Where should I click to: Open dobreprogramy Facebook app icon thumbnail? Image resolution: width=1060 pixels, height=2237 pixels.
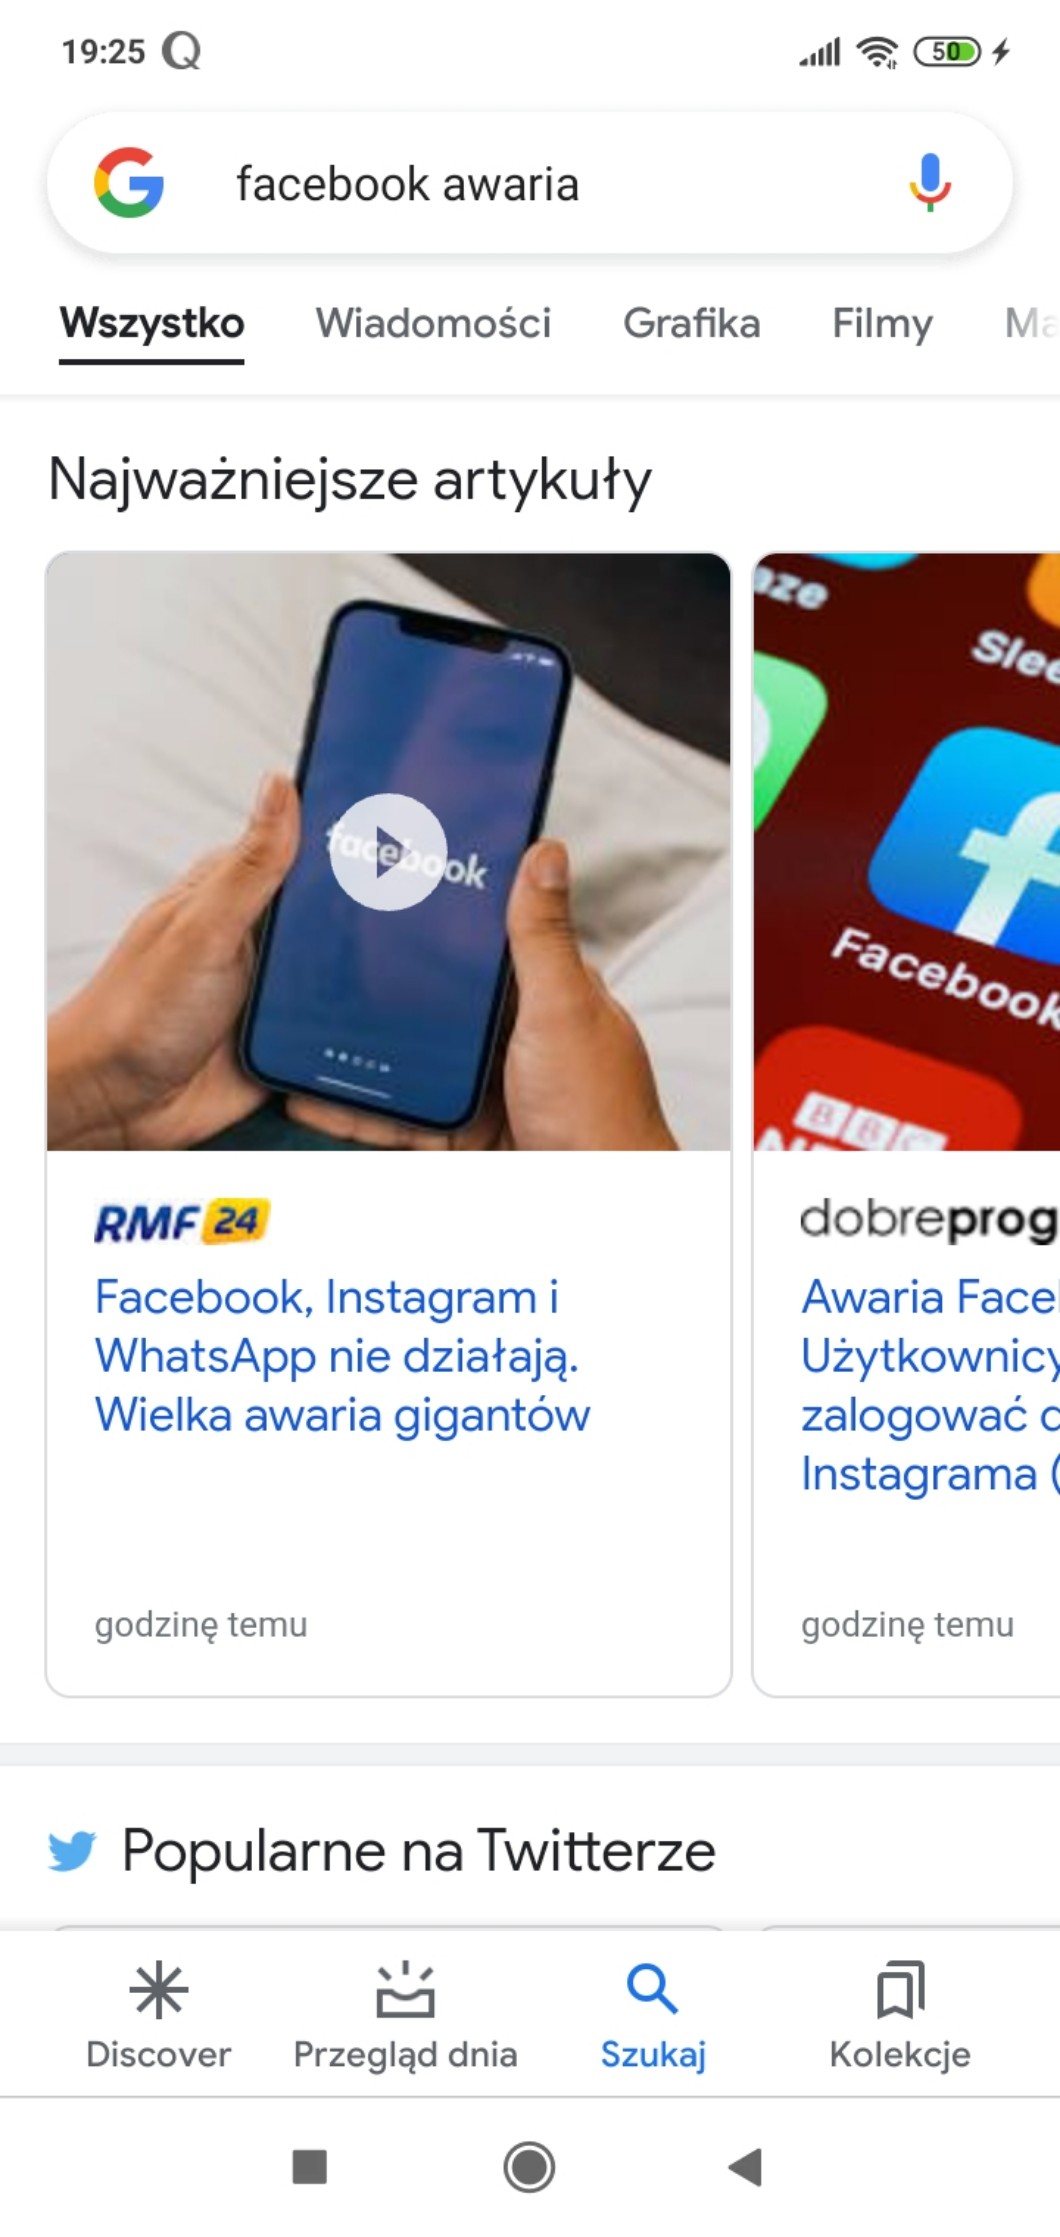[x=907, y=852]
